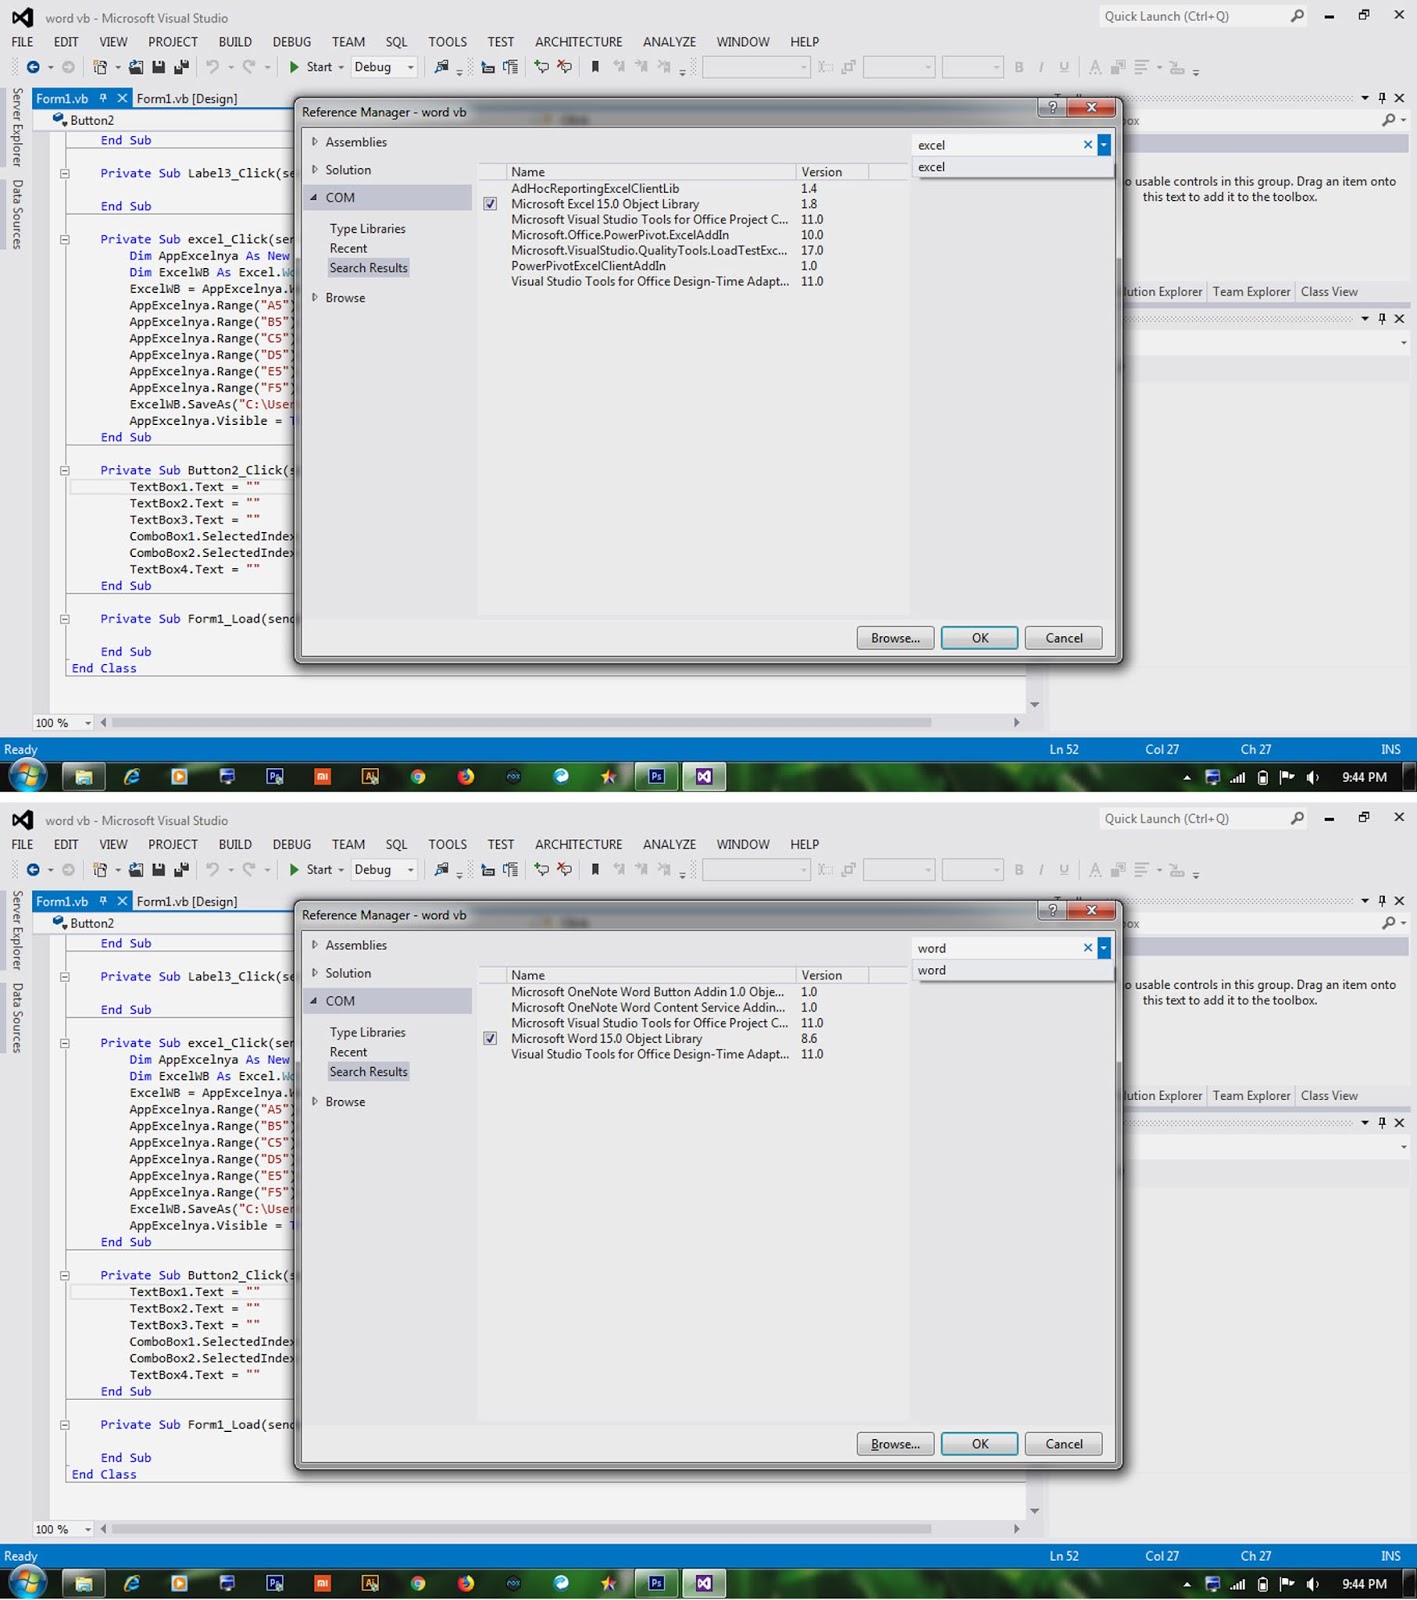
Task: Click Quick Launch magnifier icon in upper Visual Studio window
Action: [x=1297, y=16]
